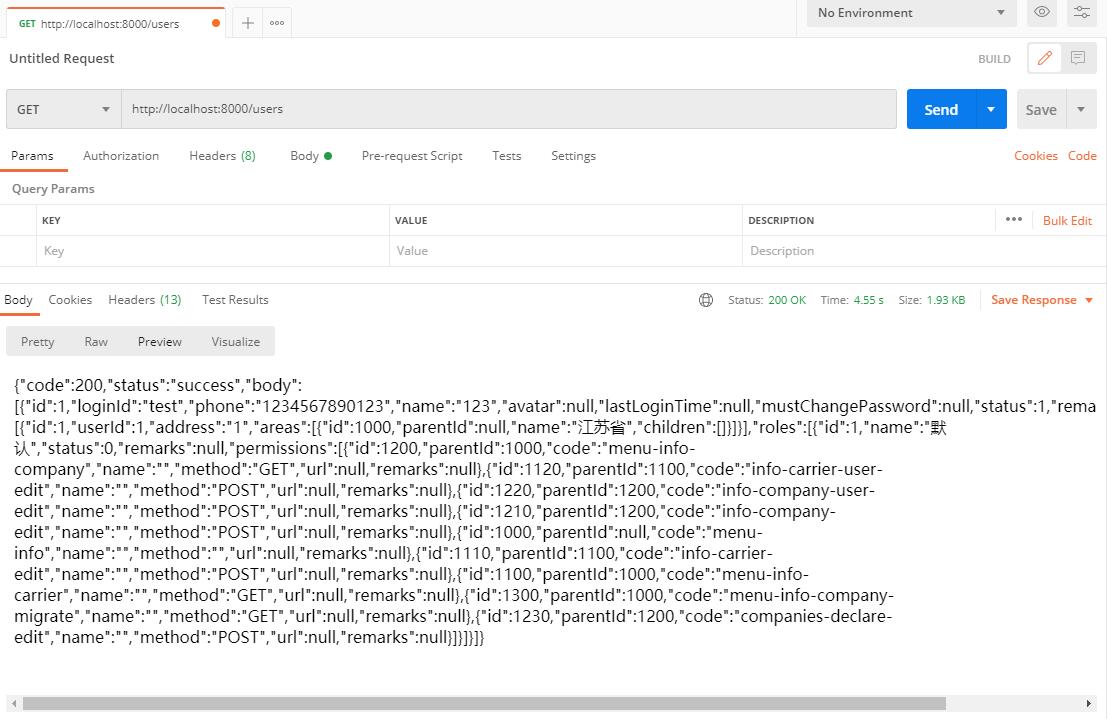Open the Pre-request Script tab
Image resolution: width=1107 pixels, height=719 pixels.
(412, 156)
